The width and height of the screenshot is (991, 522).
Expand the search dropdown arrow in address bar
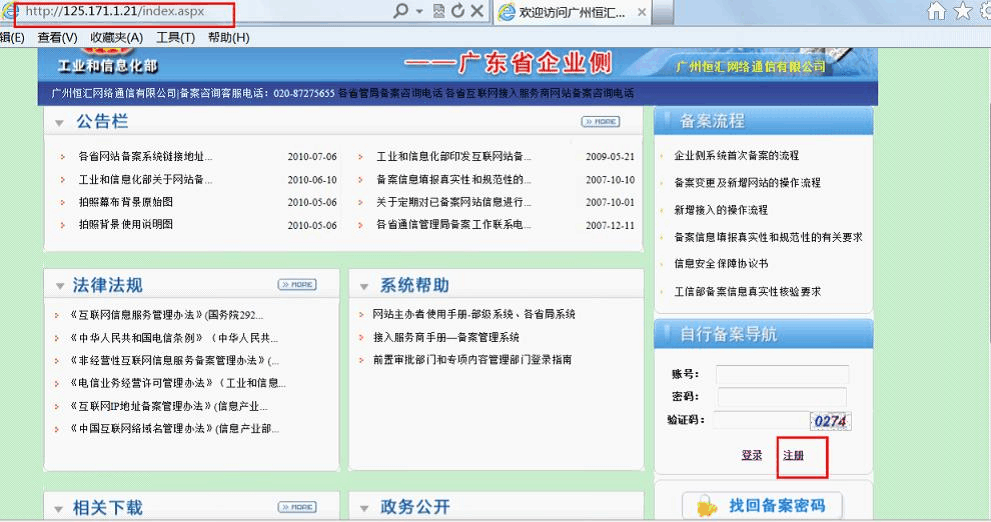point(417,12)
